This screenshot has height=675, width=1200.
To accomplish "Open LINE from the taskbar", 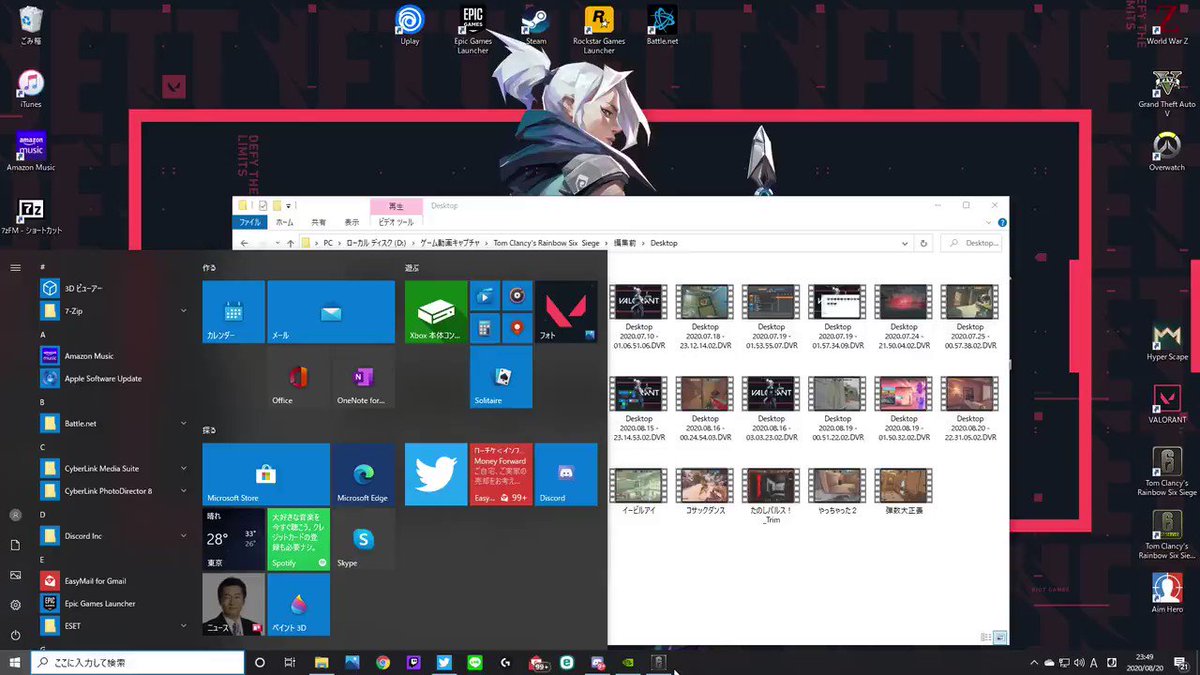I will click(x=475, y=662).
